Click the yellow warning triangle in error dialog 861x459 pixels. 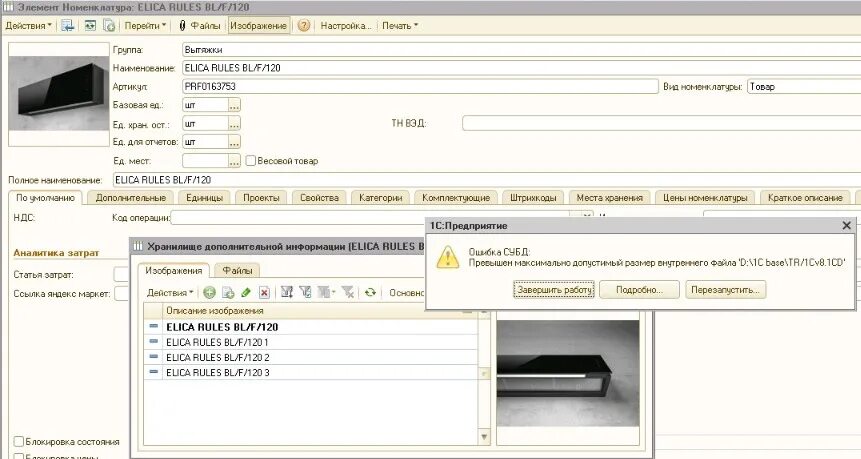[x=448, y=257]
